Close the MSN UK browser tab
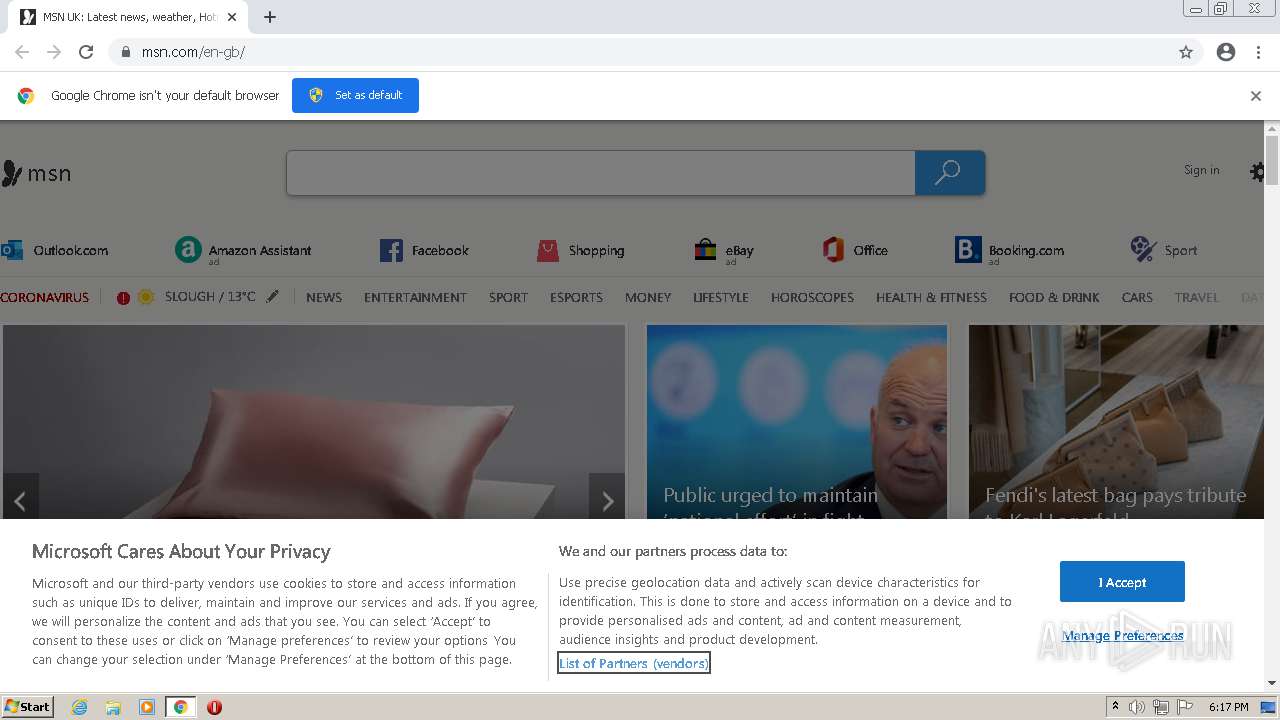 (x=232, y=17)
